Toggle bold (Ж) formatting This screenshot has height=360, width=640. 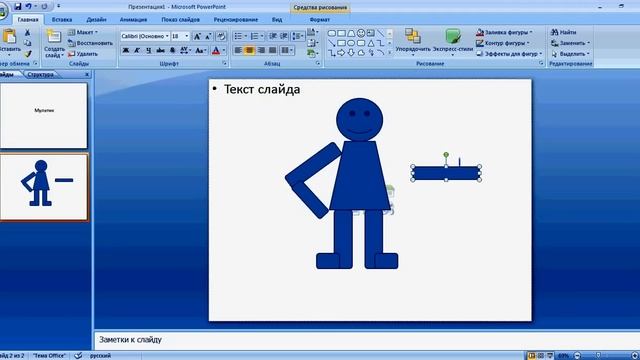[126, 50]
